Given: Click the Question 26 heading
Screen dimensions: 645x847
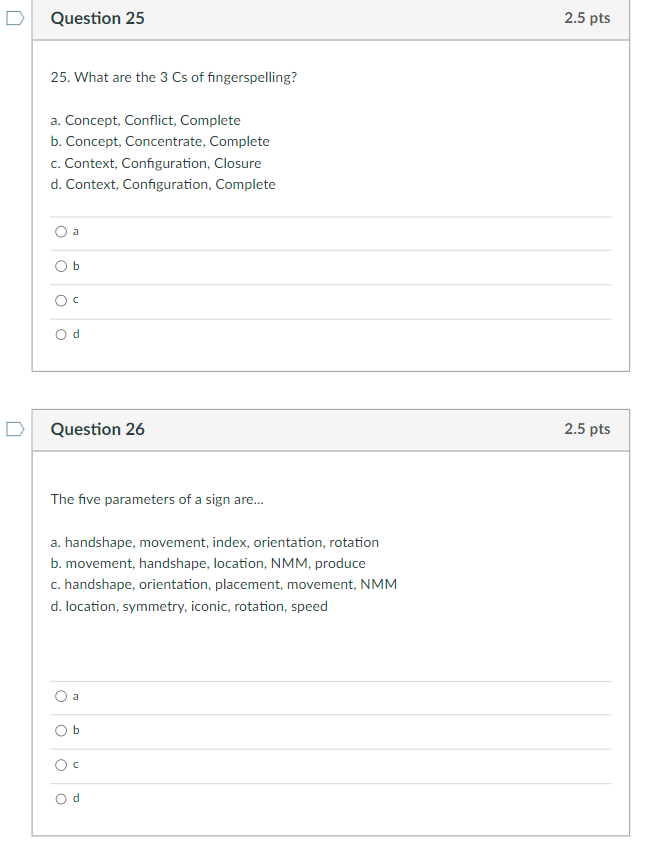Looking at the screenshot, I should 97,429.
